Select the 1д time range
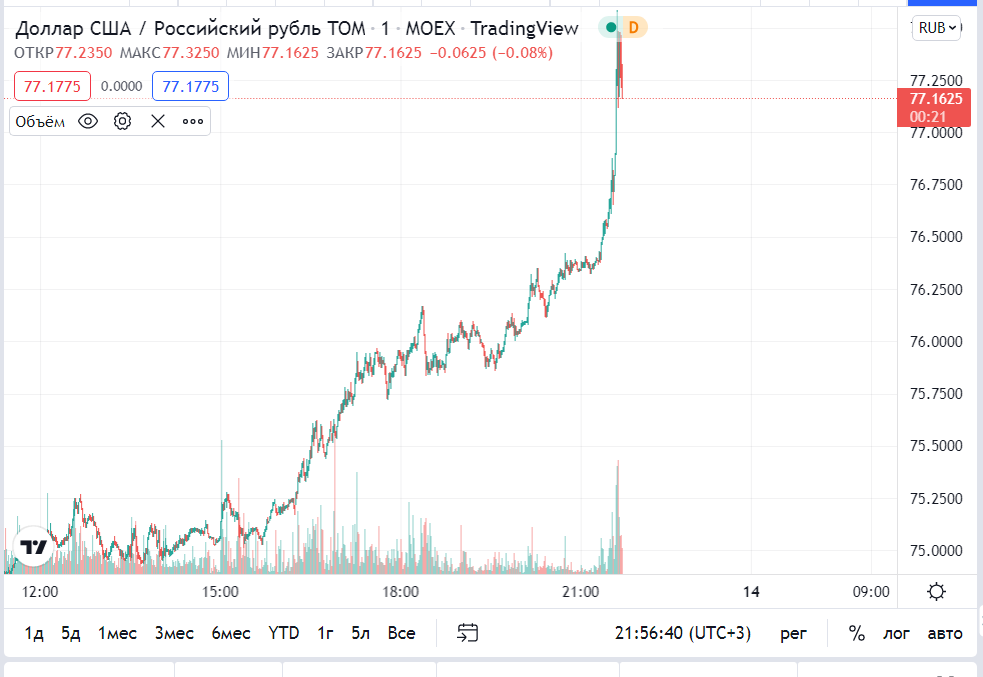The height and width of the screenshot is (677, 983). (x=34, y=633)
